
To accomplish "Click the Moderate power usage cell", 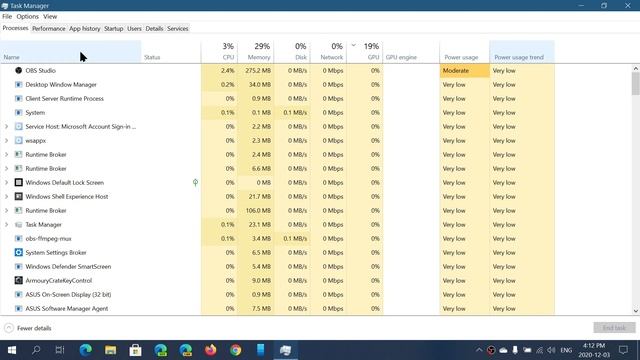I will (x=464, y=71).
